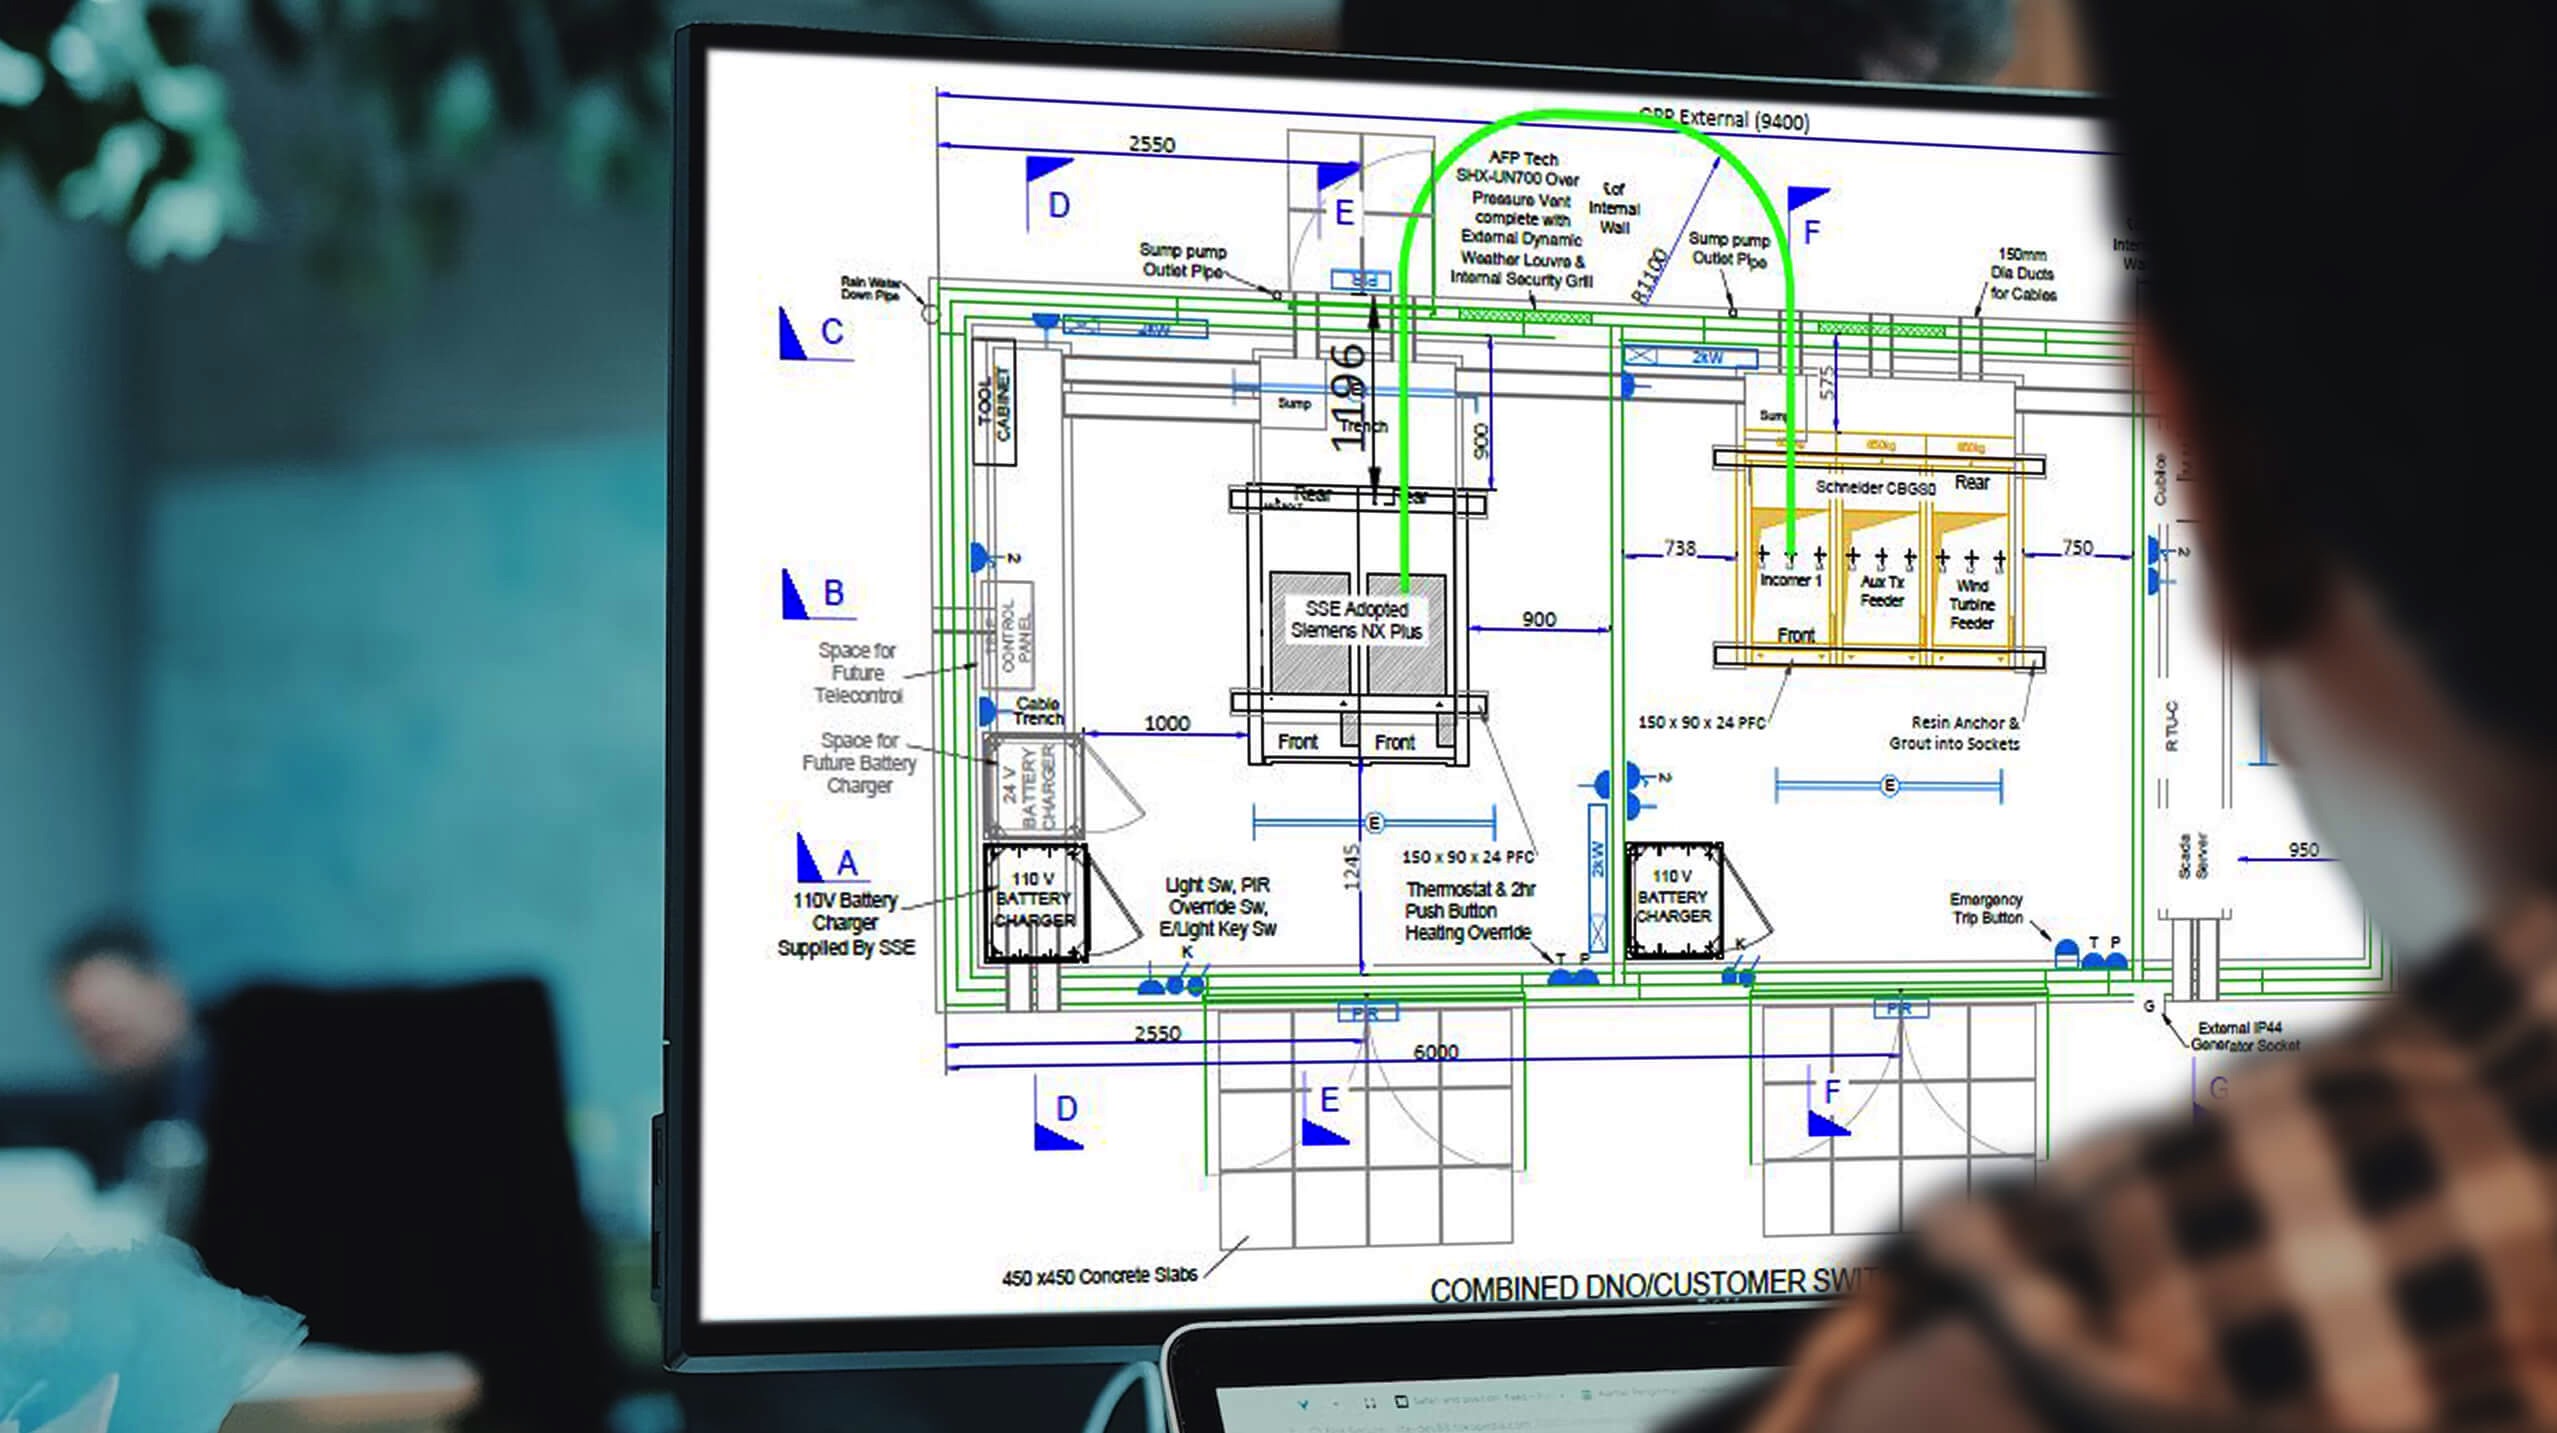The height and width of the screenshot is (1433, 2557).
Task: Select the sump pump outlet pipe circle
Action: coord(1276,296)
